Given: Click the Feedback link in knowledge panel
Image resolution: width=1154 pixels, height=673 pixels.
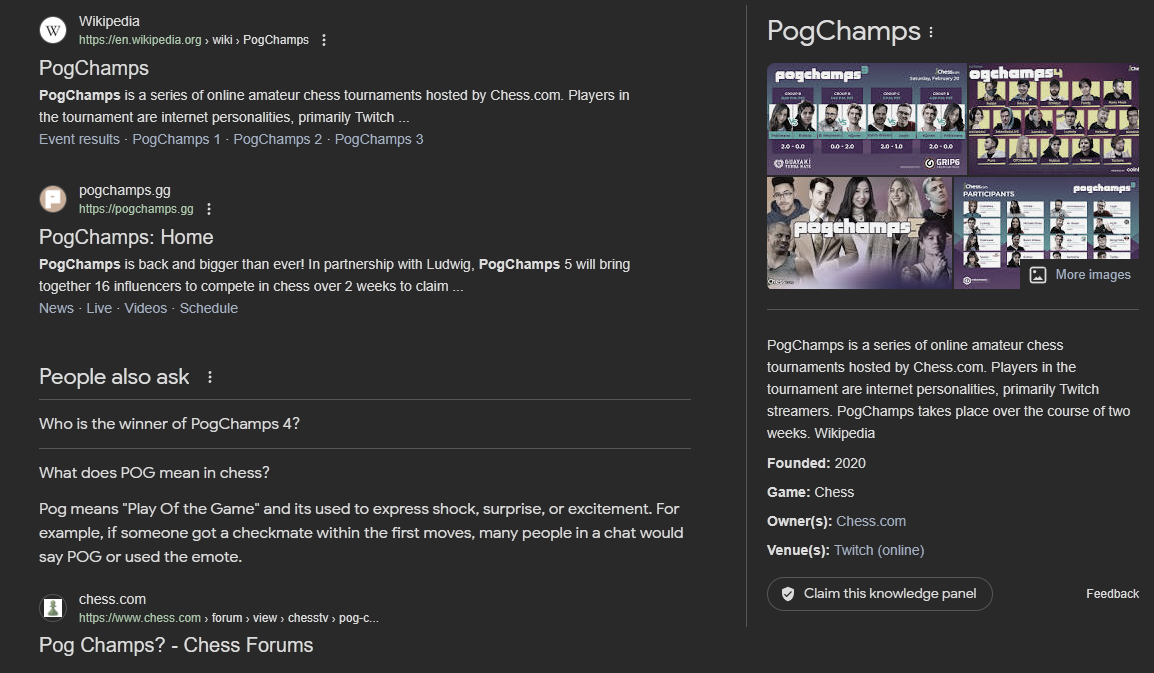Looking at the screenshot, I should tap(1112, 594).
